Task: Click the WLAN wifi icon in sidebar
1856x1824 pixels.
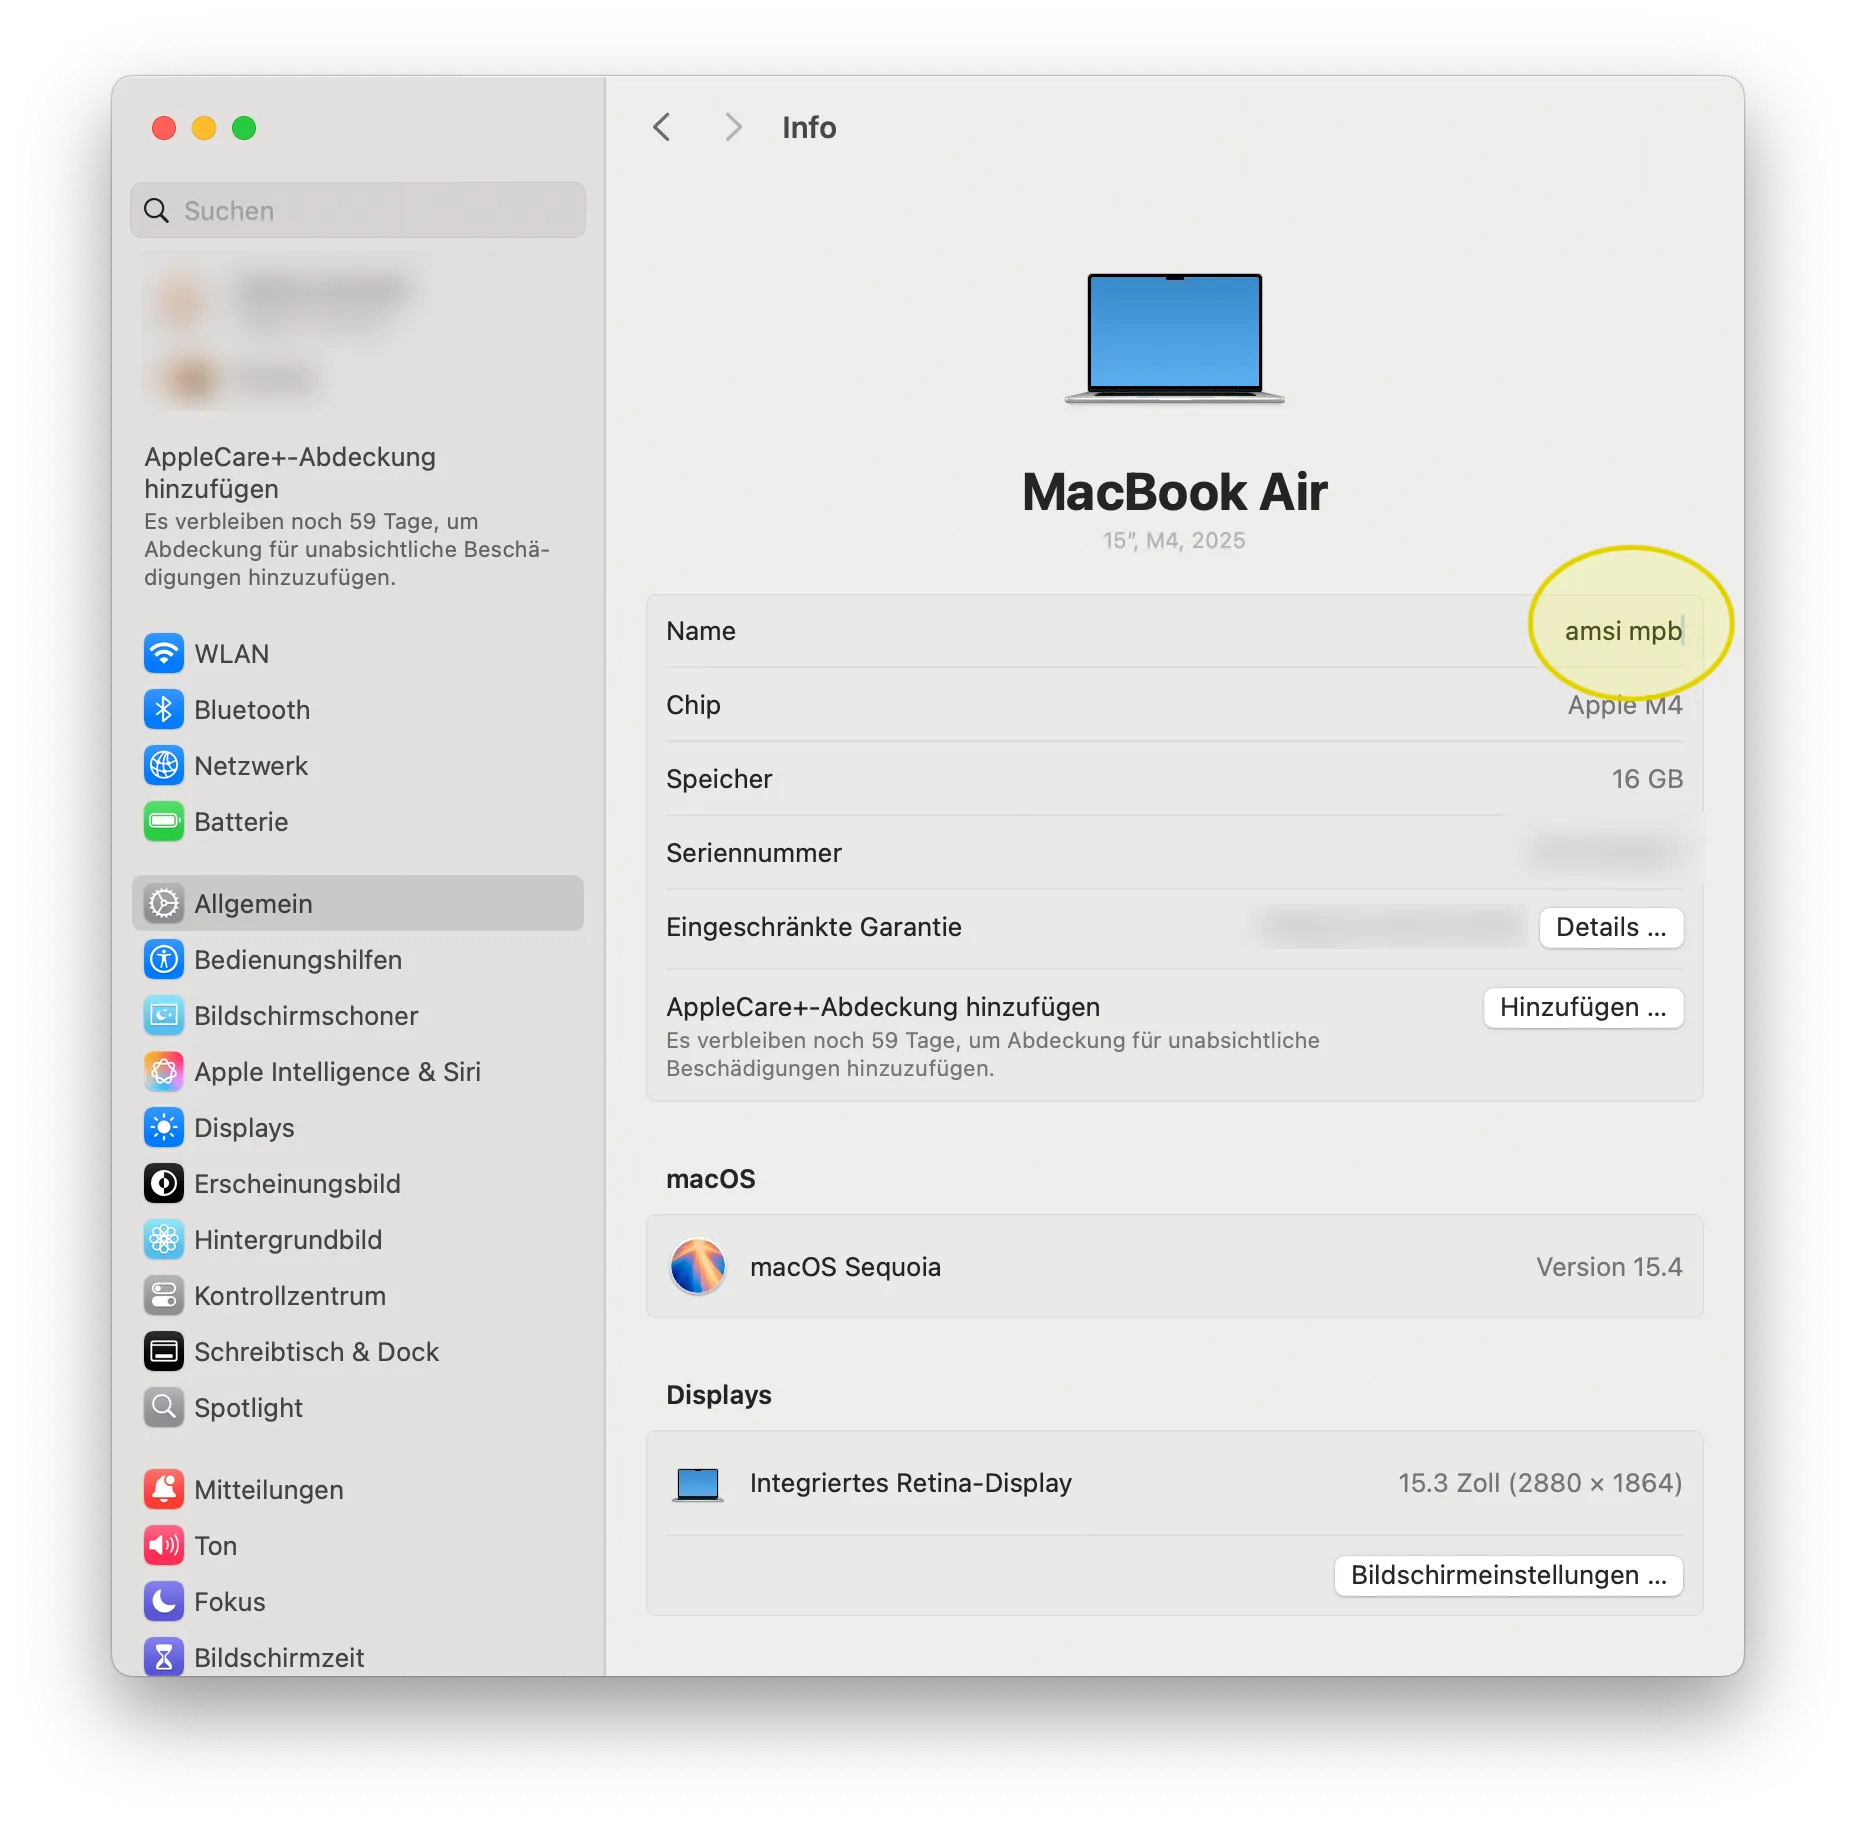Action: (x=164, y=654)
